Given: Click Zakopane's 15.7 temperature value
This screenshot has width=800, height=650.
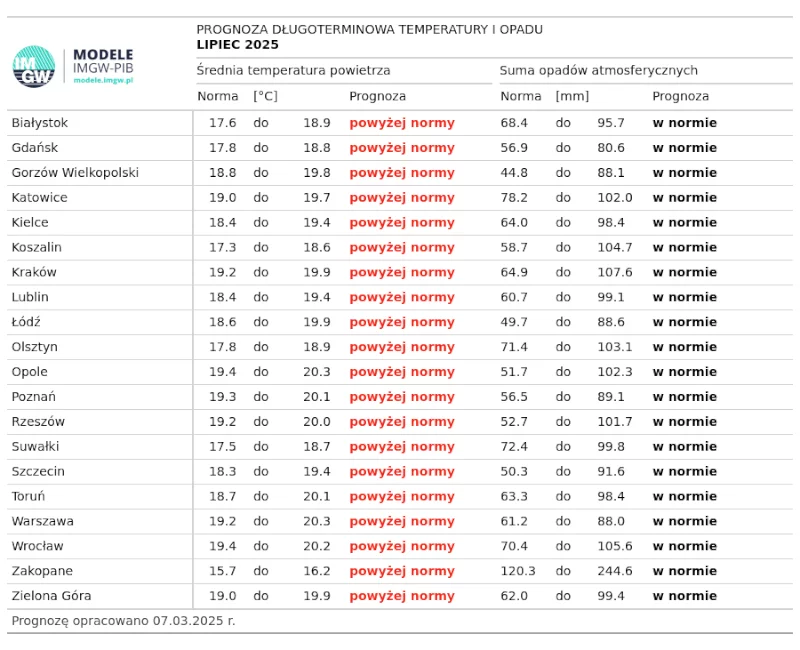Looking at the screenshot, I should pos(222,571).
